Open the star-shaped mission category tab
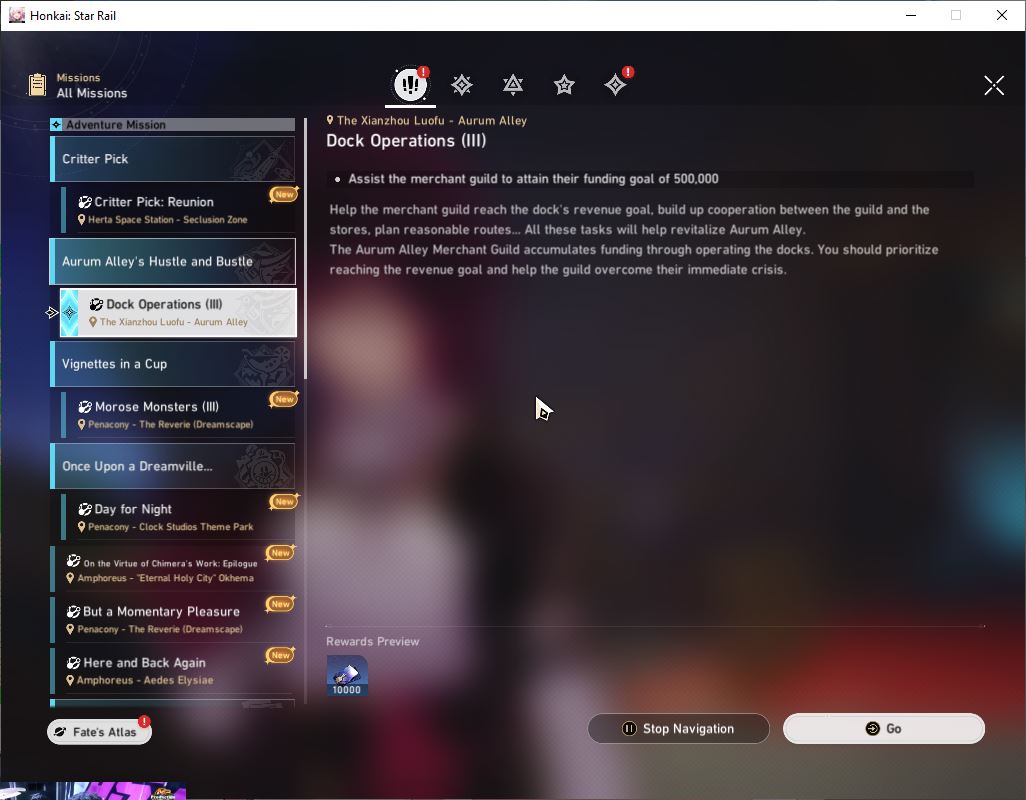Image resolution: width=1026 pixels, height=800 pixels. [x=564, y=84]
